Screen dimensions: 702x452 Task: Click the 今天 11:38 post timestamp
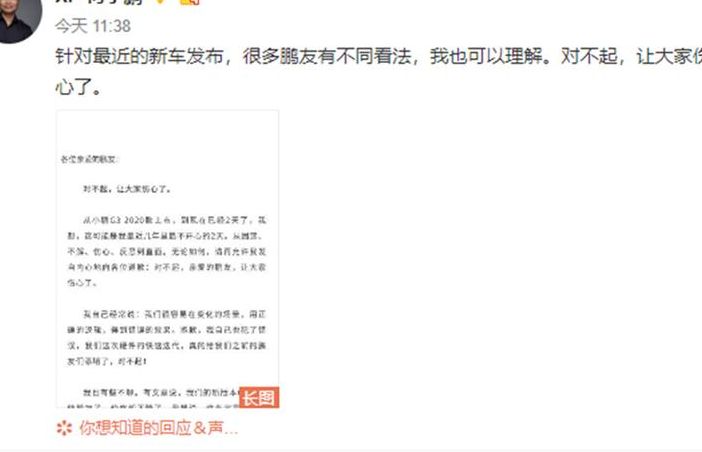point(93,26)
